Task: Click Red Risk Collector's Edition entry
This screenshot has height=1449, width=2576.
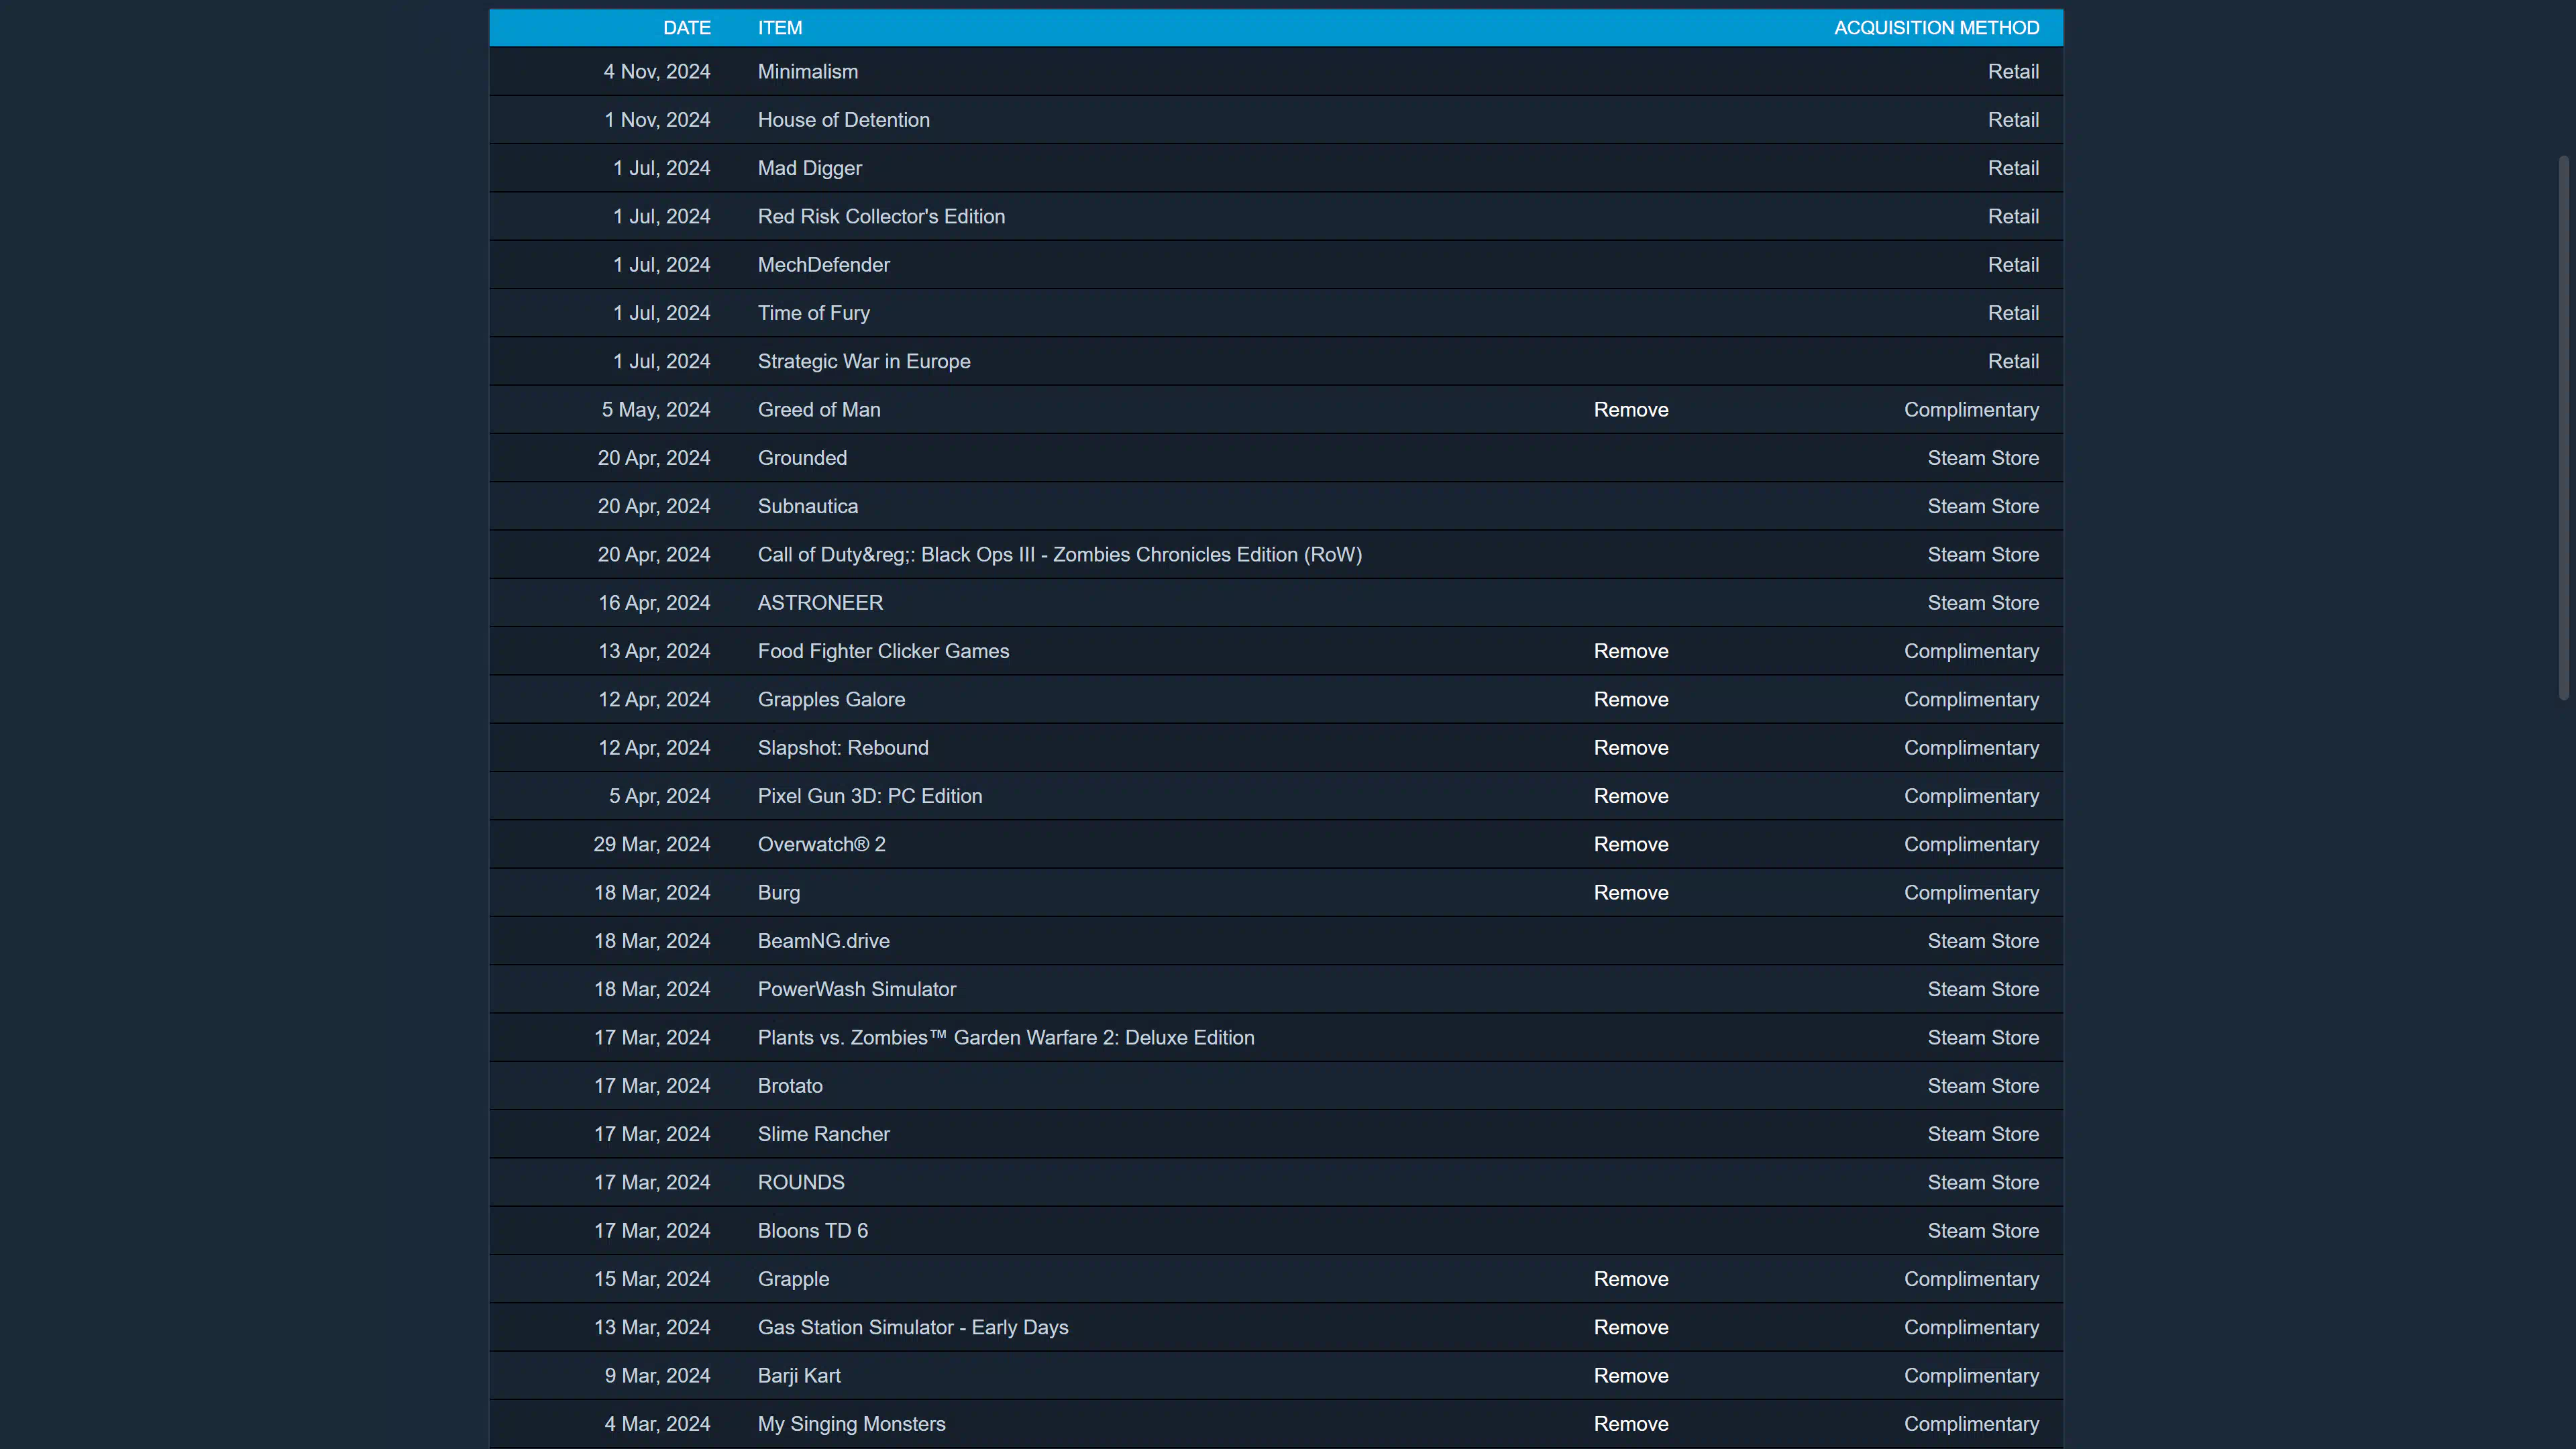Action: tap(881, 217)
